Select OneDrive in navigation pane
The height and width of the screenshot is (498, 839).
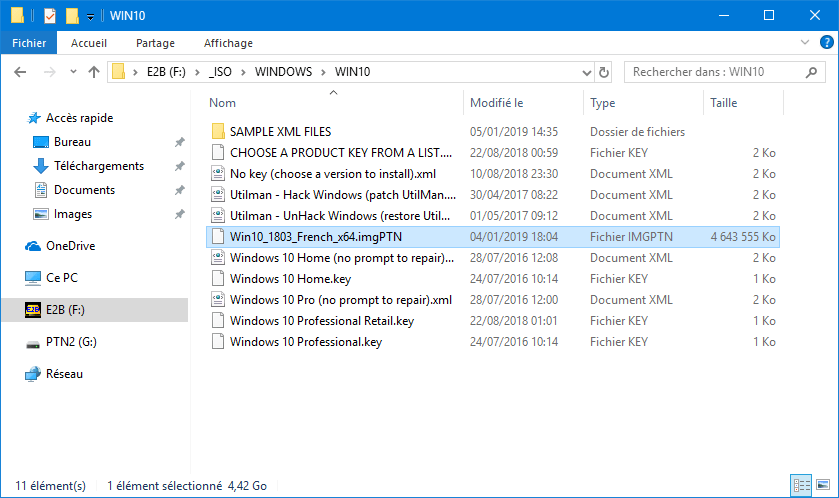click(70, 246)
